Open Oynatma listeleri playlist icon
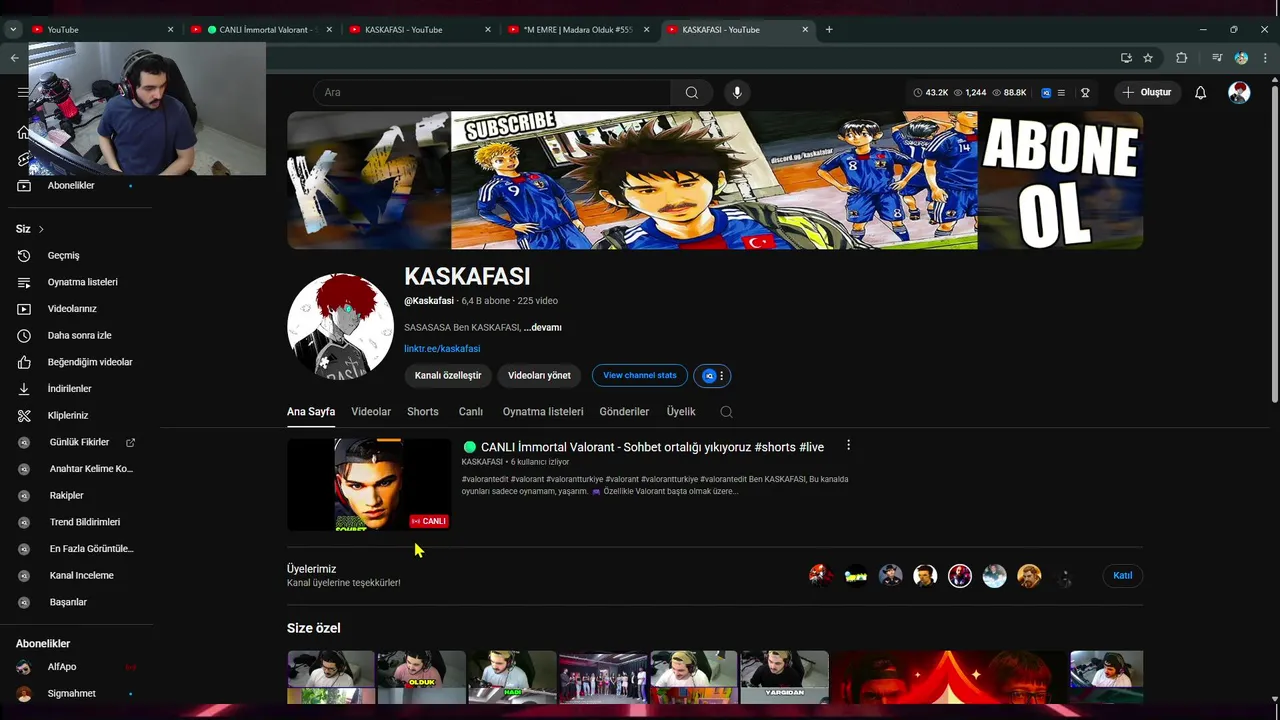Screen dimensions: 1280x720 pyautogui.click(x=24, y=282)
